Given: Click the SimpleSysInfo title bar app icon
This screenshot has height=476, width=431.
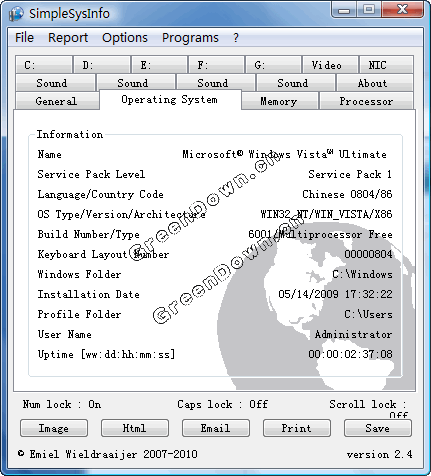Looking at the screenshot, I should click(16, 13).
